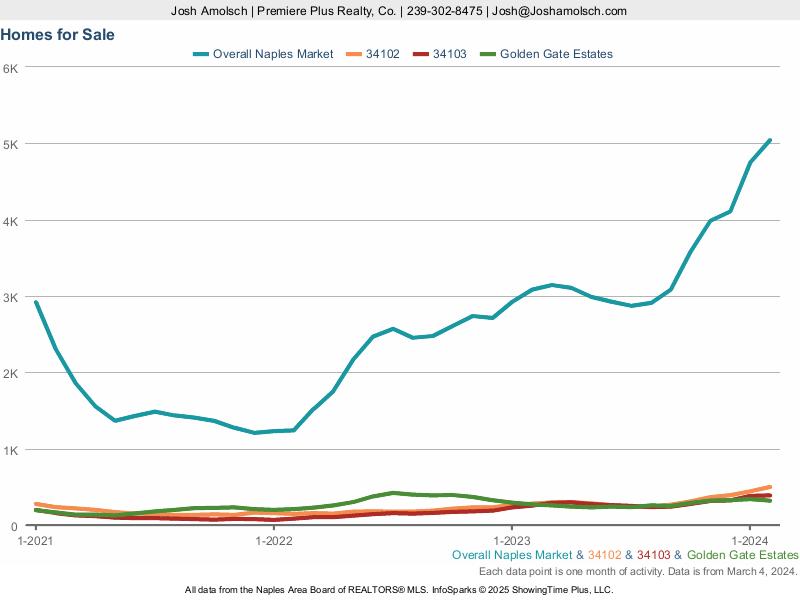The image size is (800, 600).
Task: Click the email Josh@Joshamolsch.com
Action: 559,11
